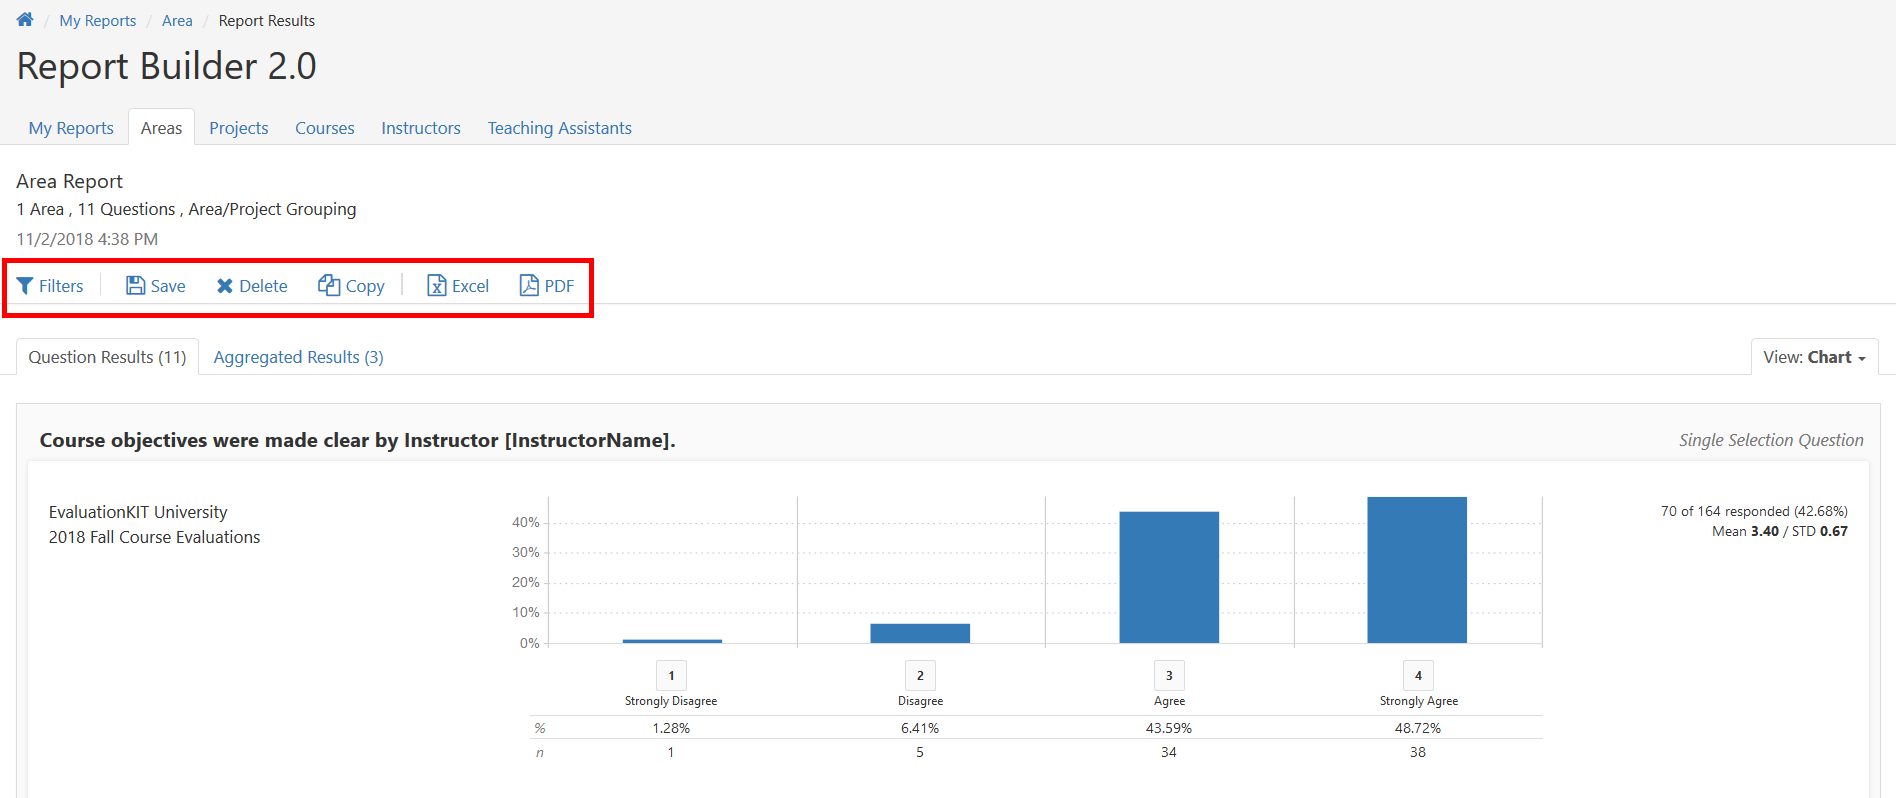Screen dimensions: 1896x798
Task: Click the 40% axis label
Action: [x=526, y=522]
